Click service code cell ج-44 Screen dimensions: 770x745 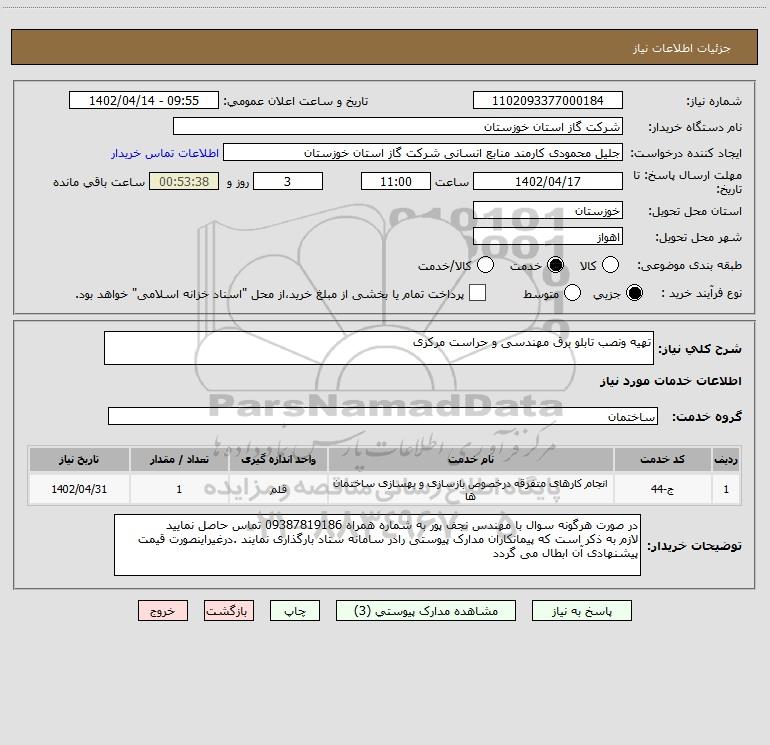pyautogui.click(x=662, y=489)
